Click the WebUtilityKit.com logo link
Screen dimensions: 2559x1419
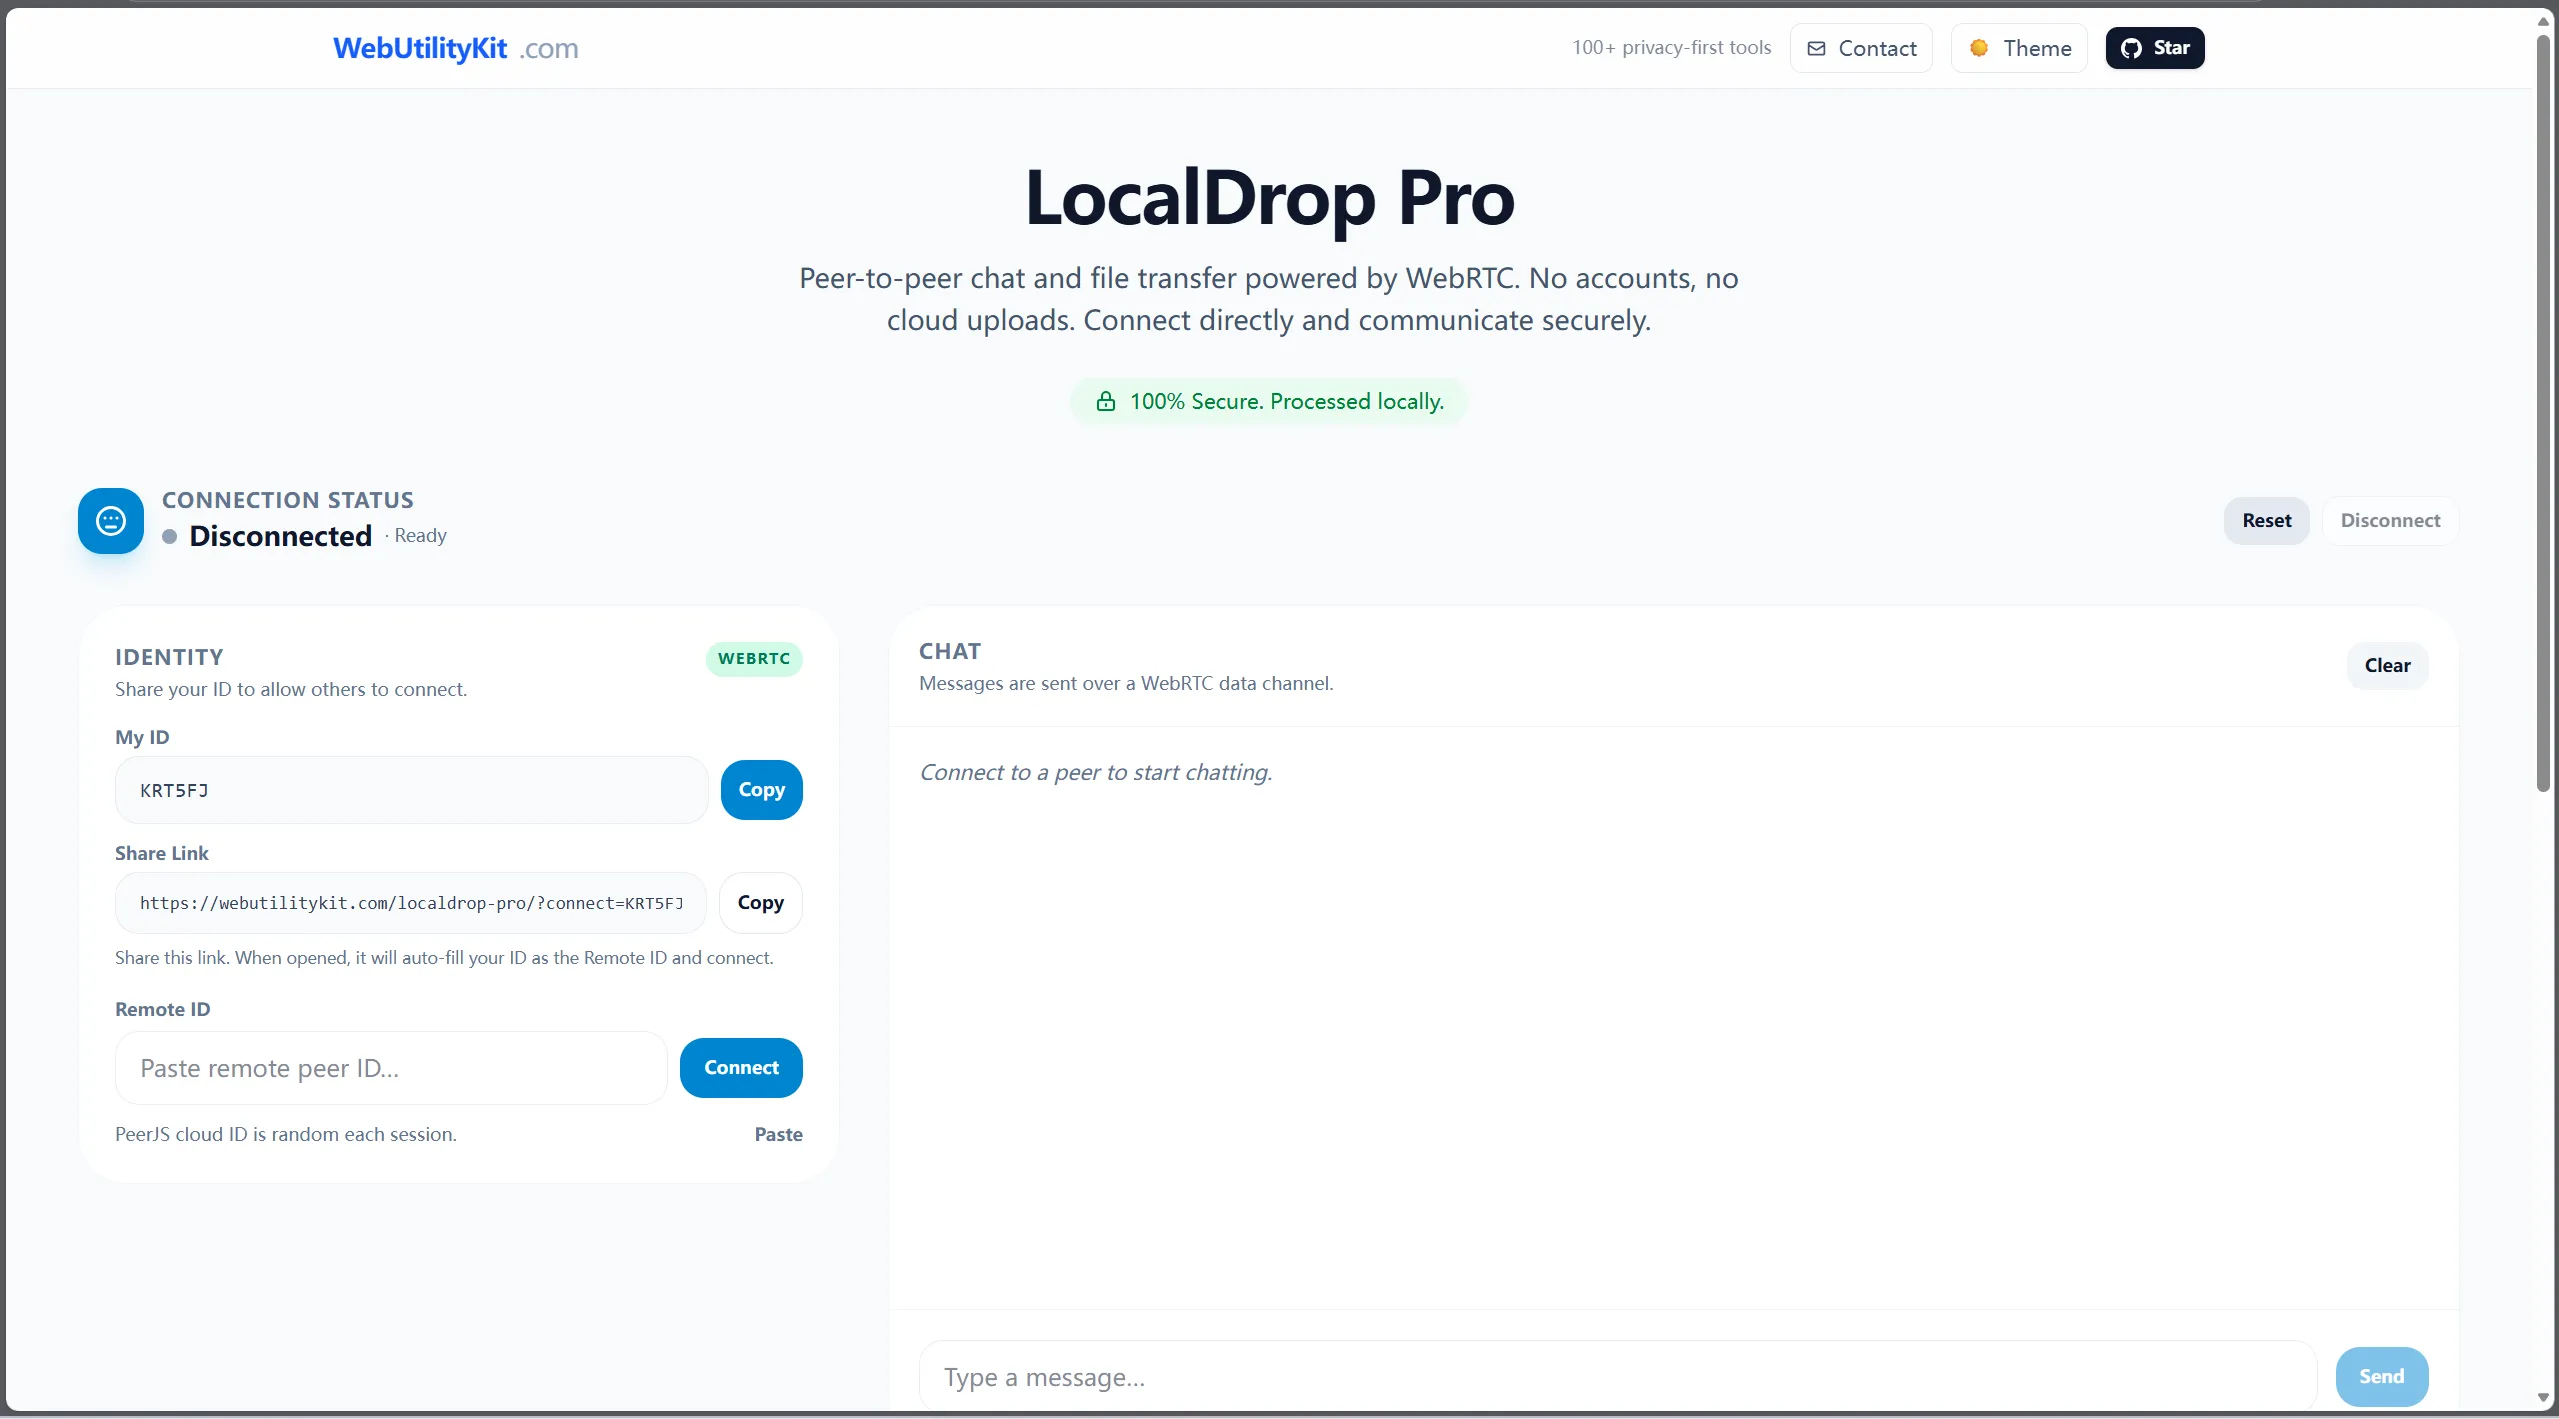pyautogui.click(x=455, y=48)
